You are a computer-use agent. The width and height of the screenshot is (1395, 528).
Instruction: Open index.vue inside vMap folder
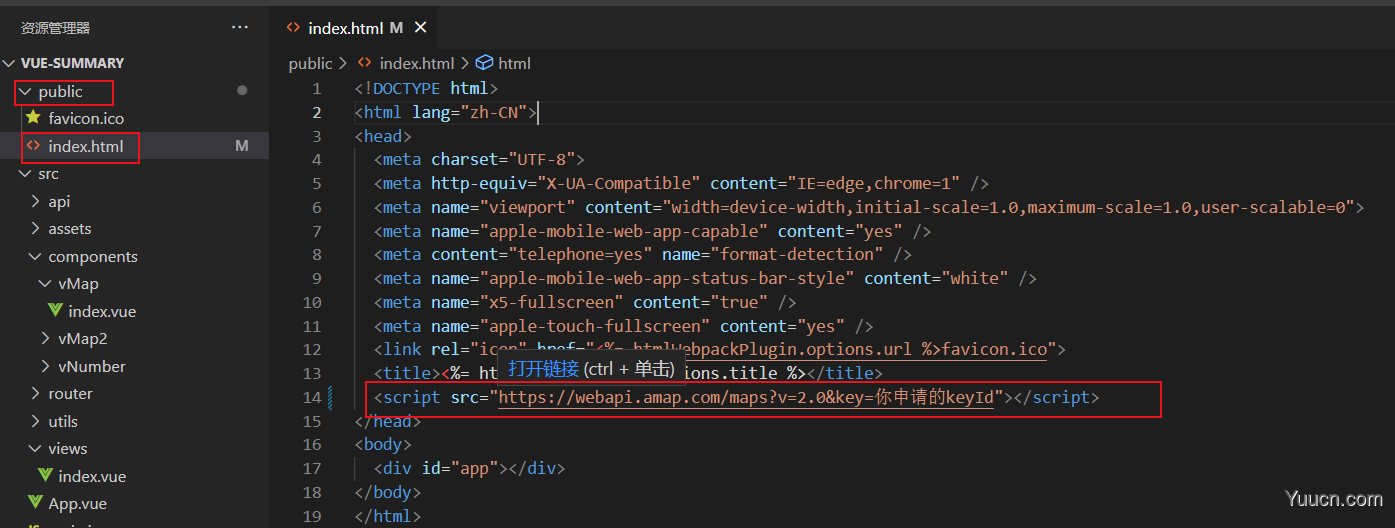102,311
